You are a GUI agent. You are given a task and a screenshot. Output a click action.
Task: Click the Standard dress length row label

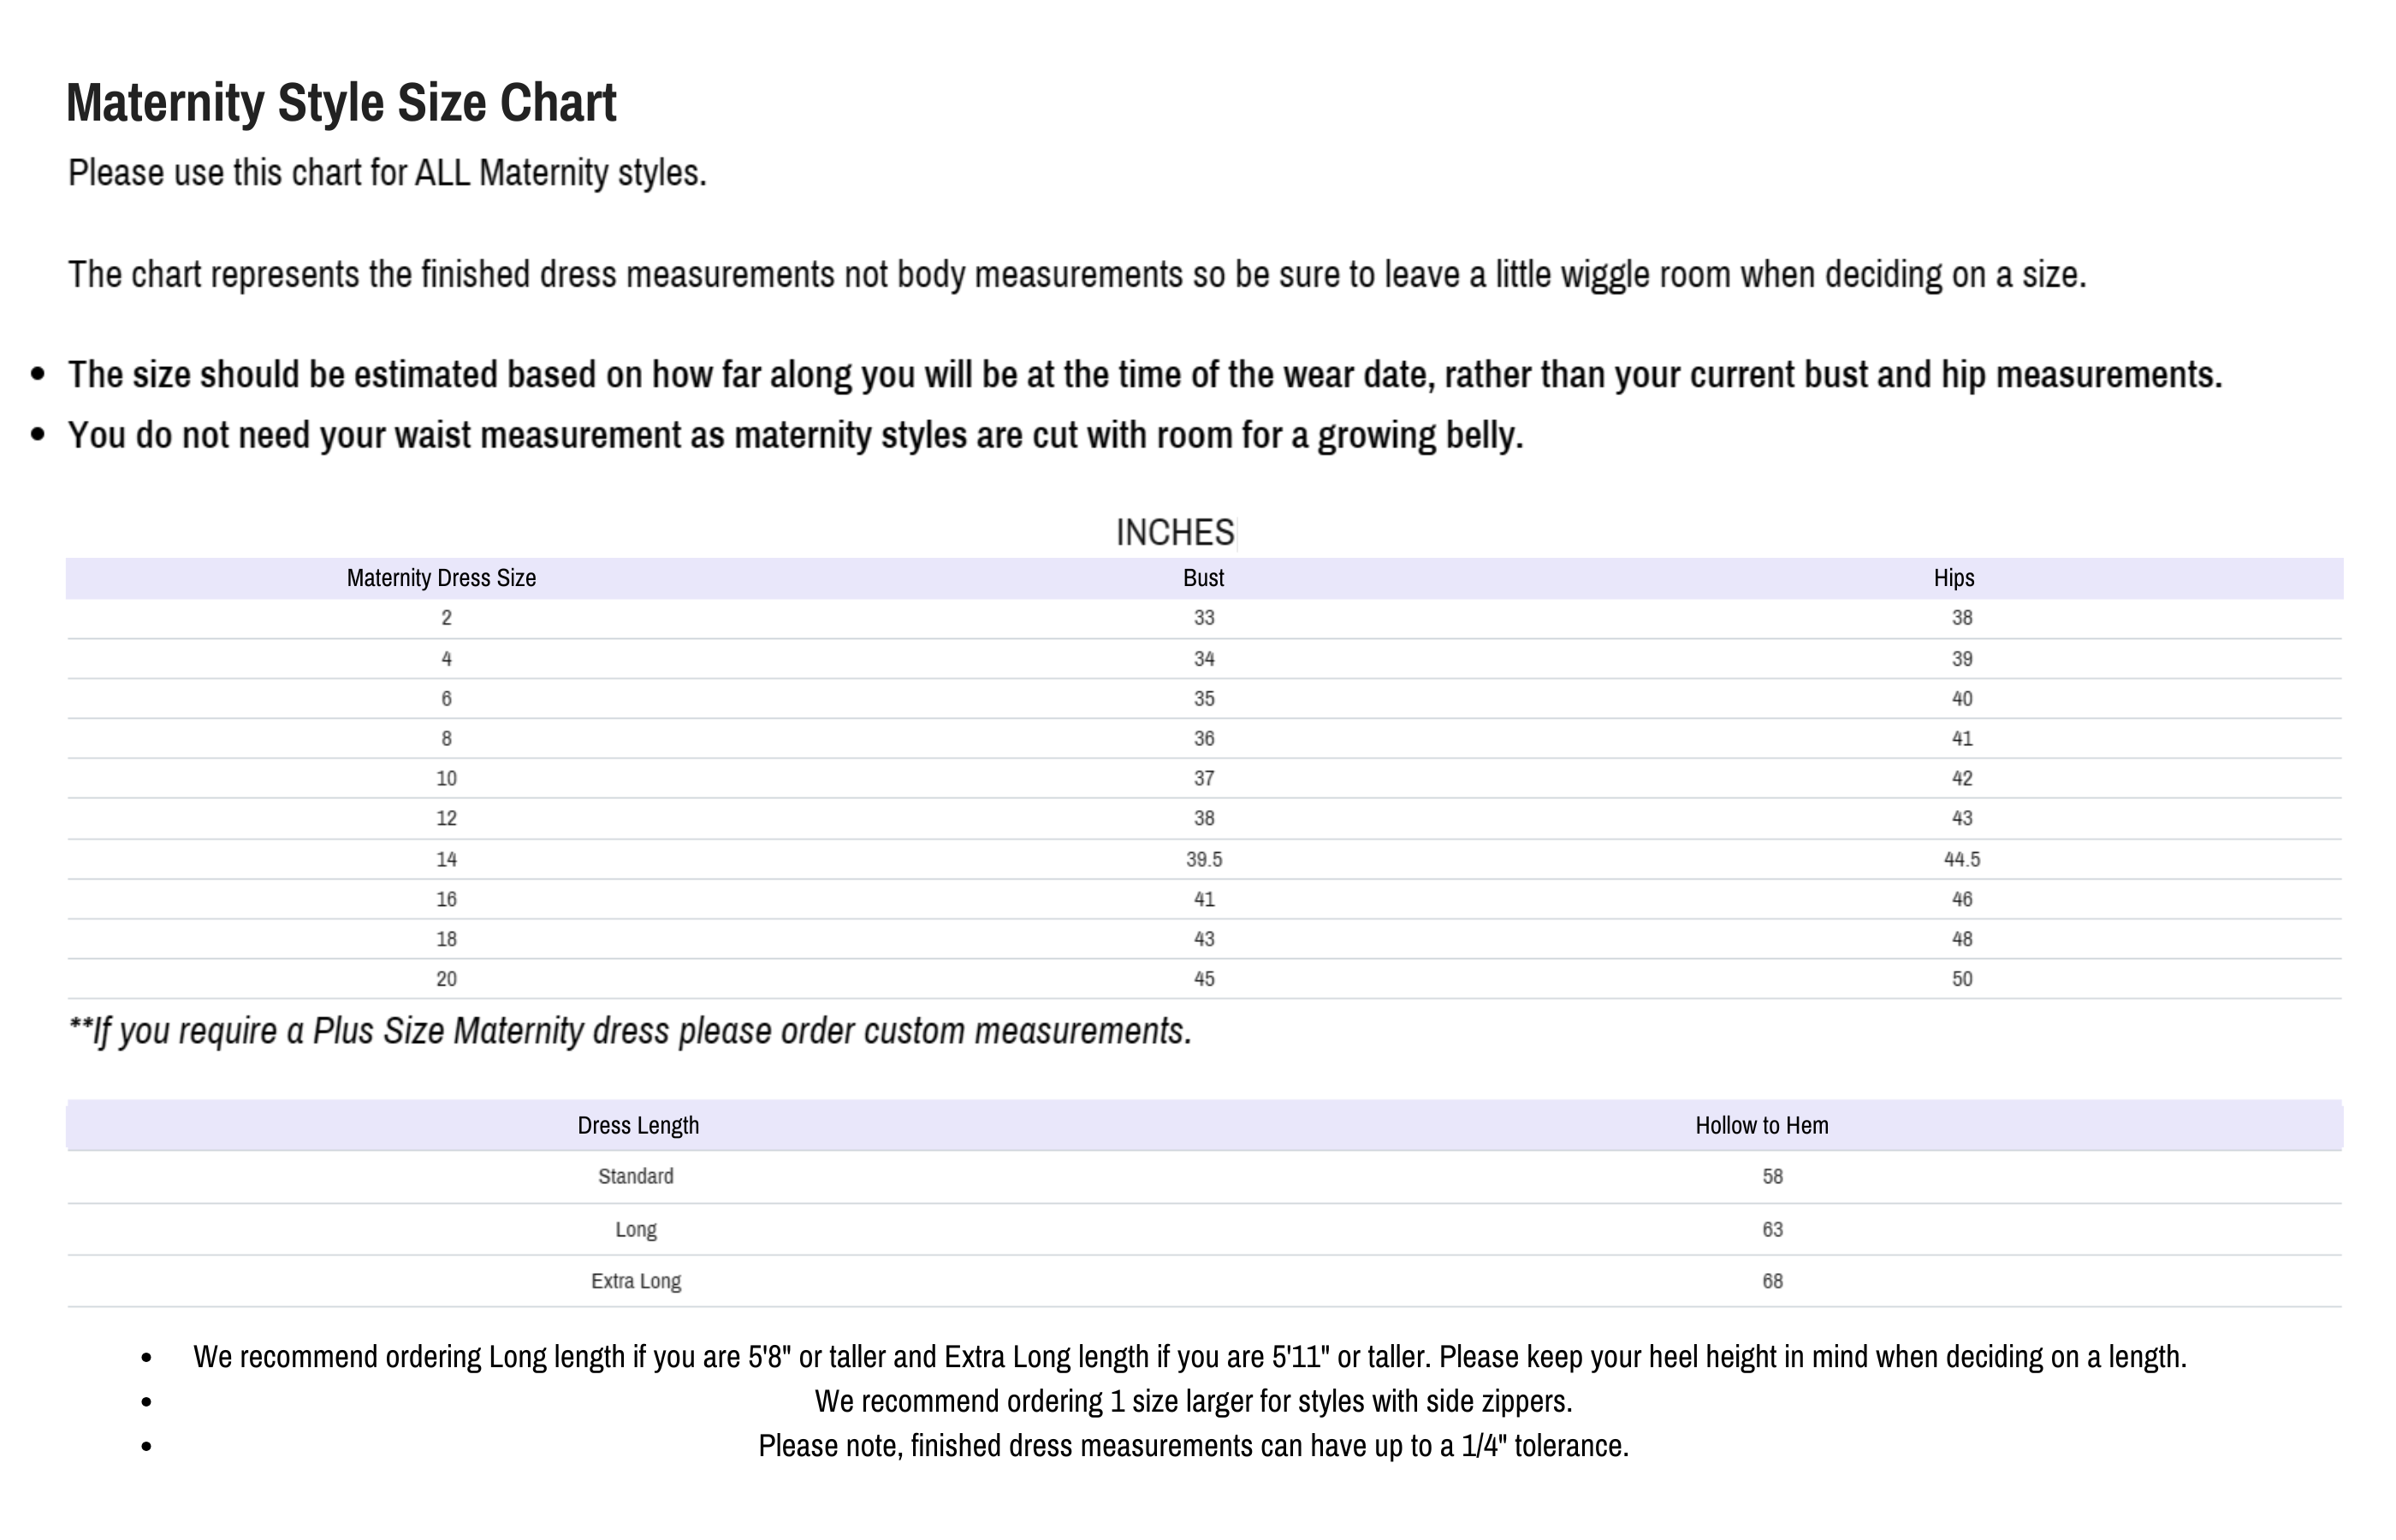point(636,1177)
